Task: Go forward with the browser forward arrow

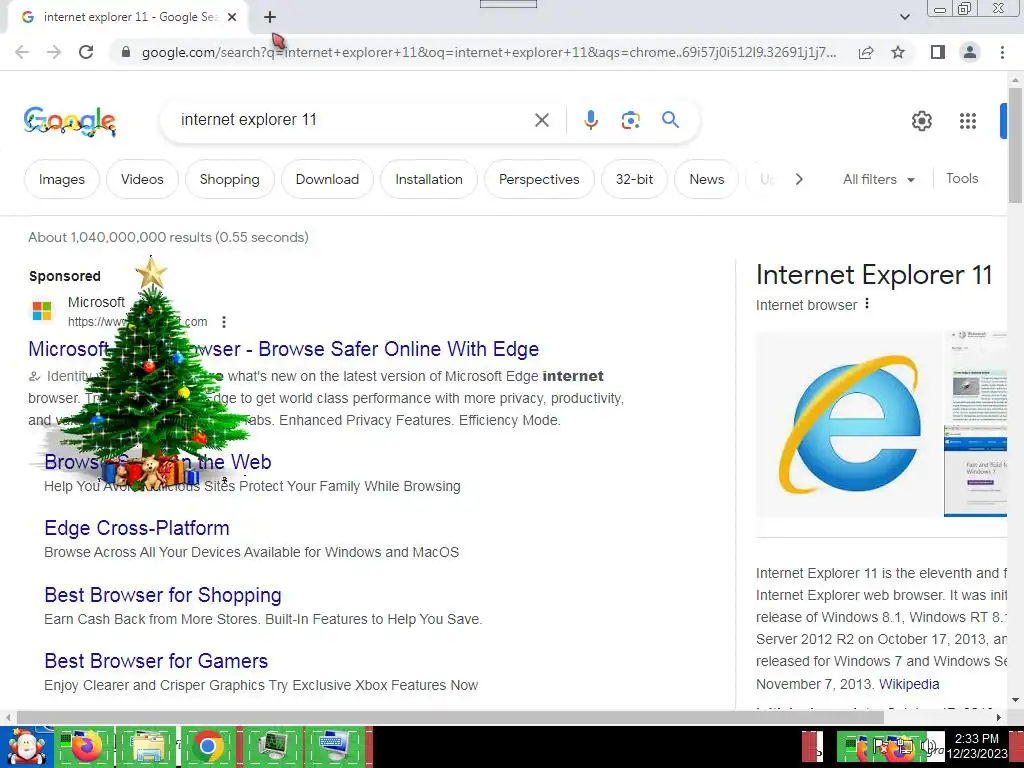Action: [x=54, y=52]
